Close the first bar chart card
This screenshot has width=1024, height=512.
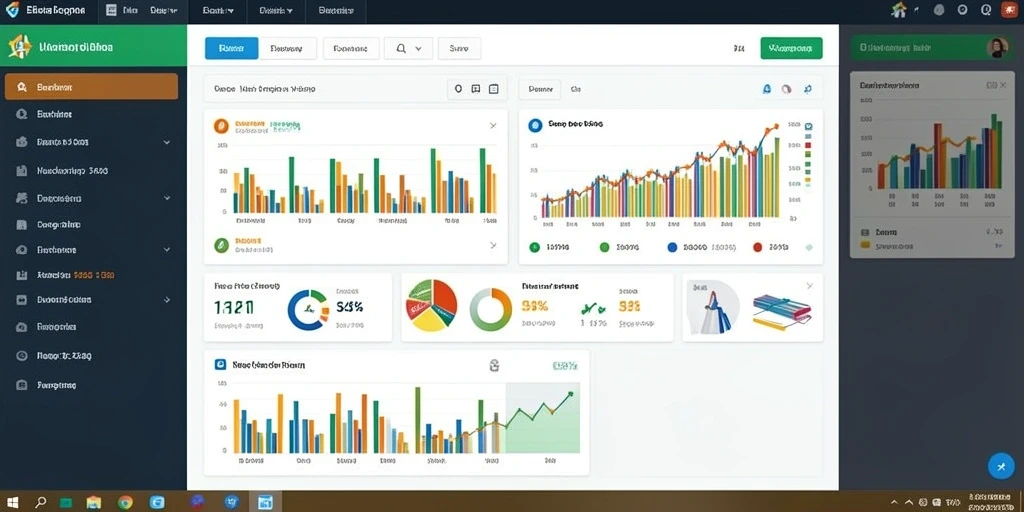click(493, 125)
